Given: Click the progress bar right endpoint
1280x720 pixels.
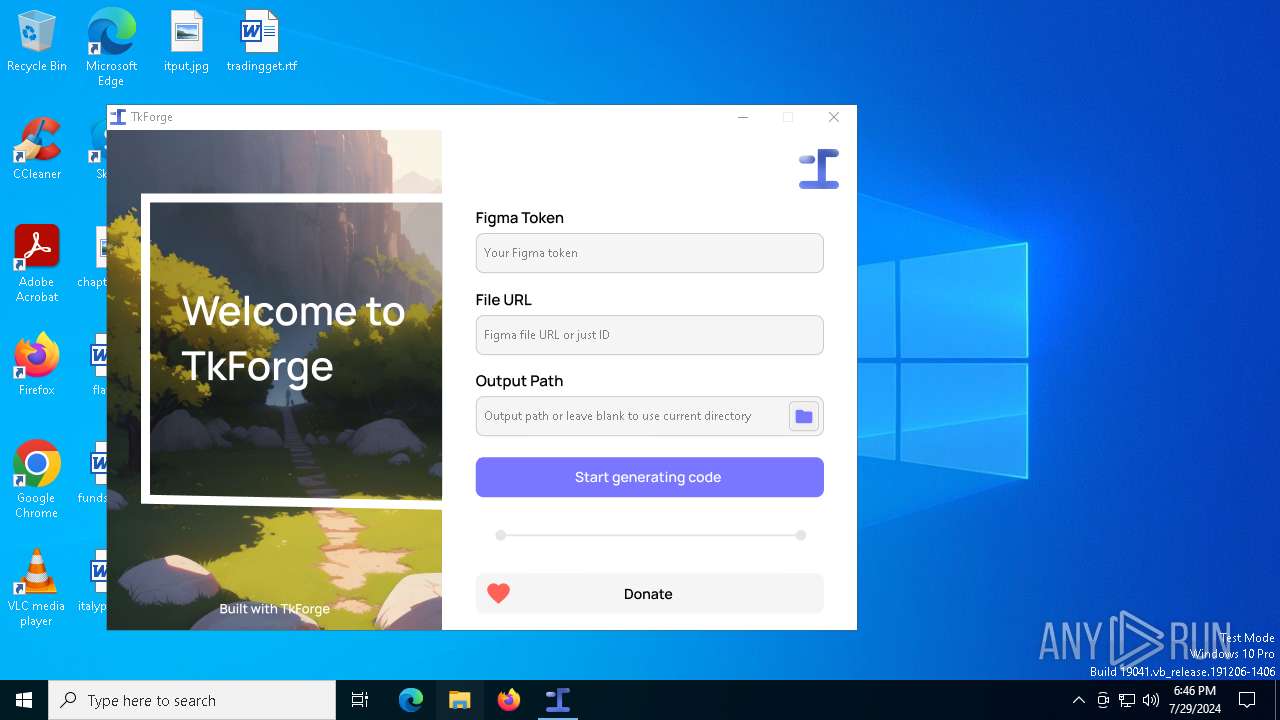Looking at the screenshot, I should 801,535.
